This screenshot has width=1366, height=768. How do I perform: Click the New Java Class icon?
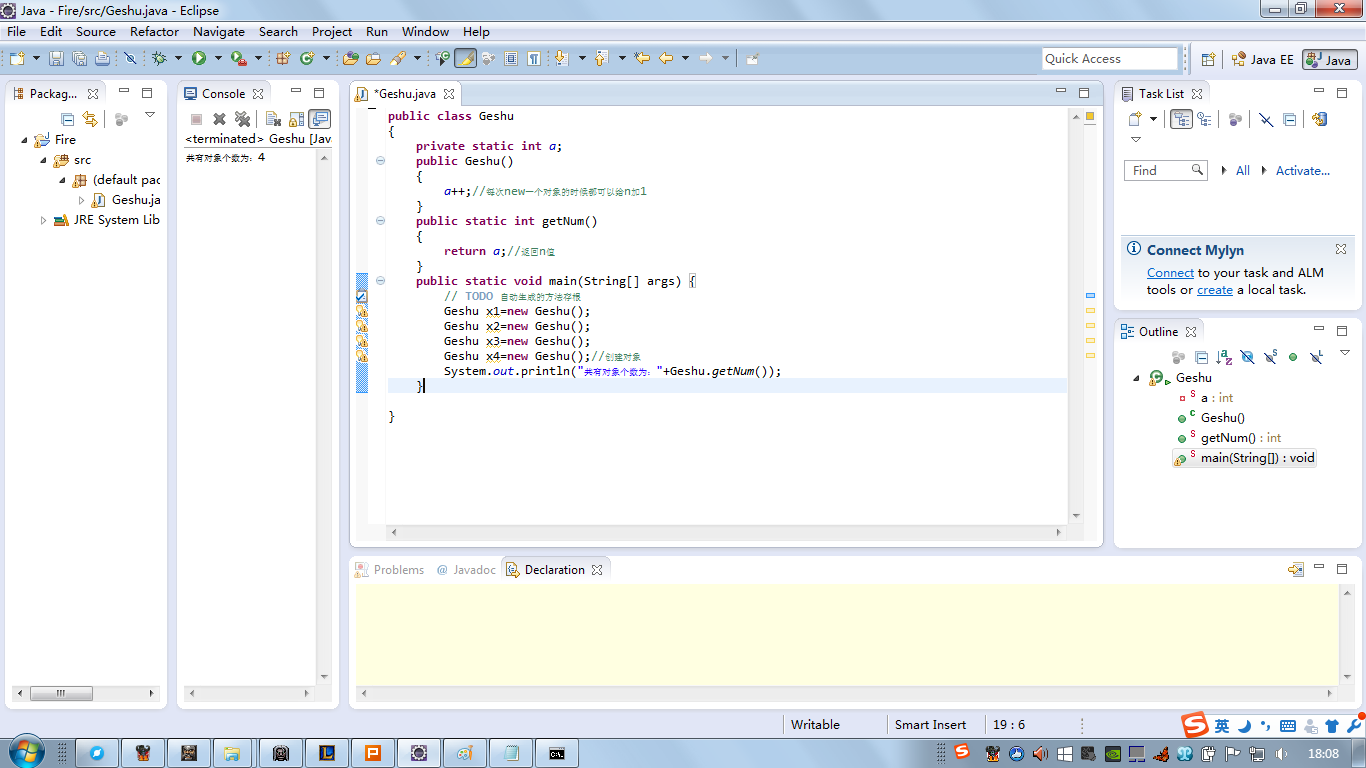tap(308, 59)
